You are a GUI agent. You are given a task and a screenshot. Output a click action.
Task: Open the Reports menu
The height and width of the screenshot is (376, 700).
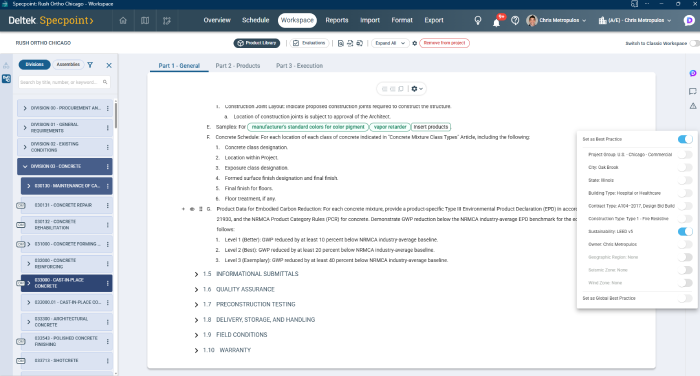[x=337, y=20]
